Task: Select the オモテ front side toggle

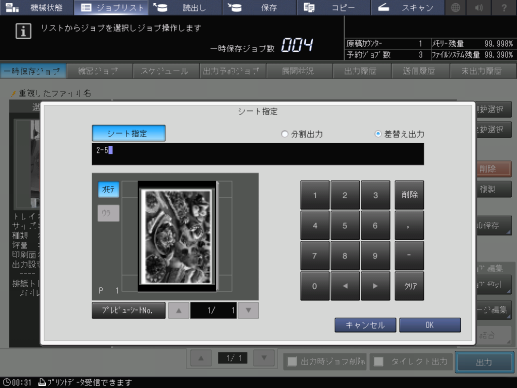Action: pyautogui.click(x=108, y=190)
